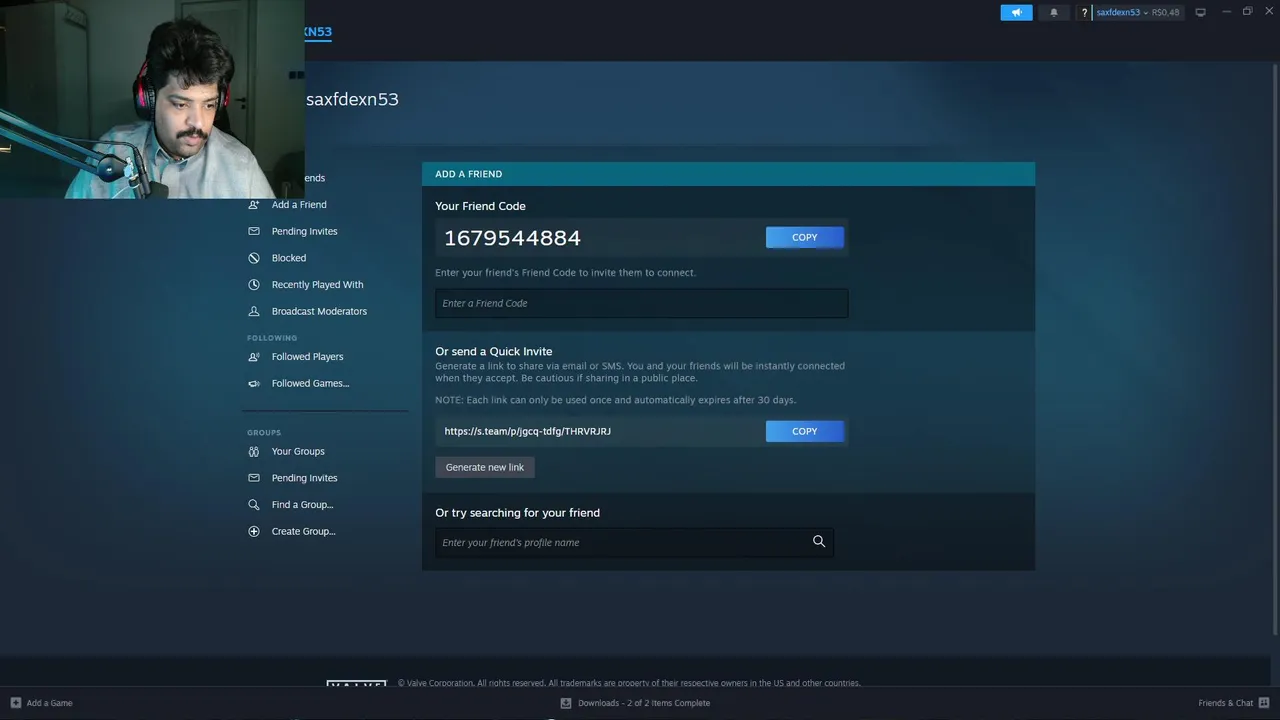Open Followed Players
This screenshot has height=720, width=1280.
[307, 357]
